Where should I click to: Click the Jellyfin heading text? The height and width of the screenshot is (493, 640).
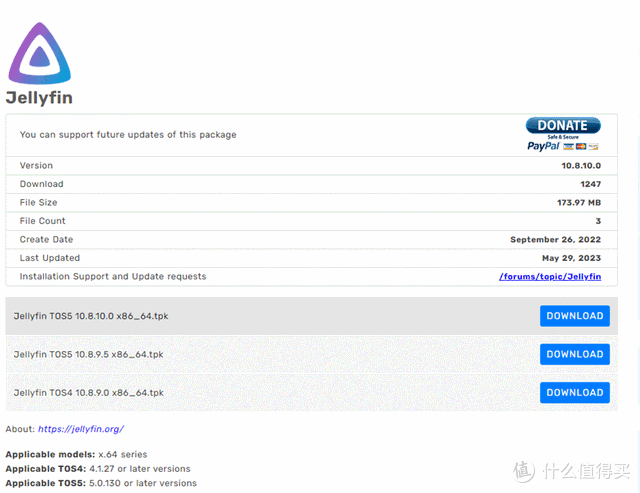tap(39, 98)
